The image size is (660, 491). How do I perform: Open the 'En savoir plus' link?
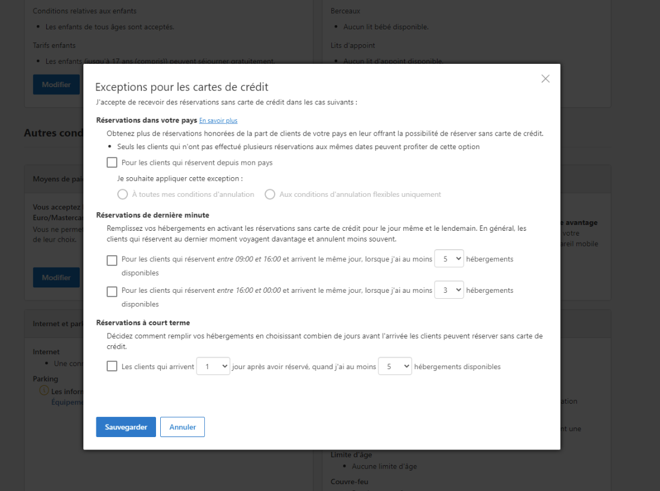click(x=218, y=121)
